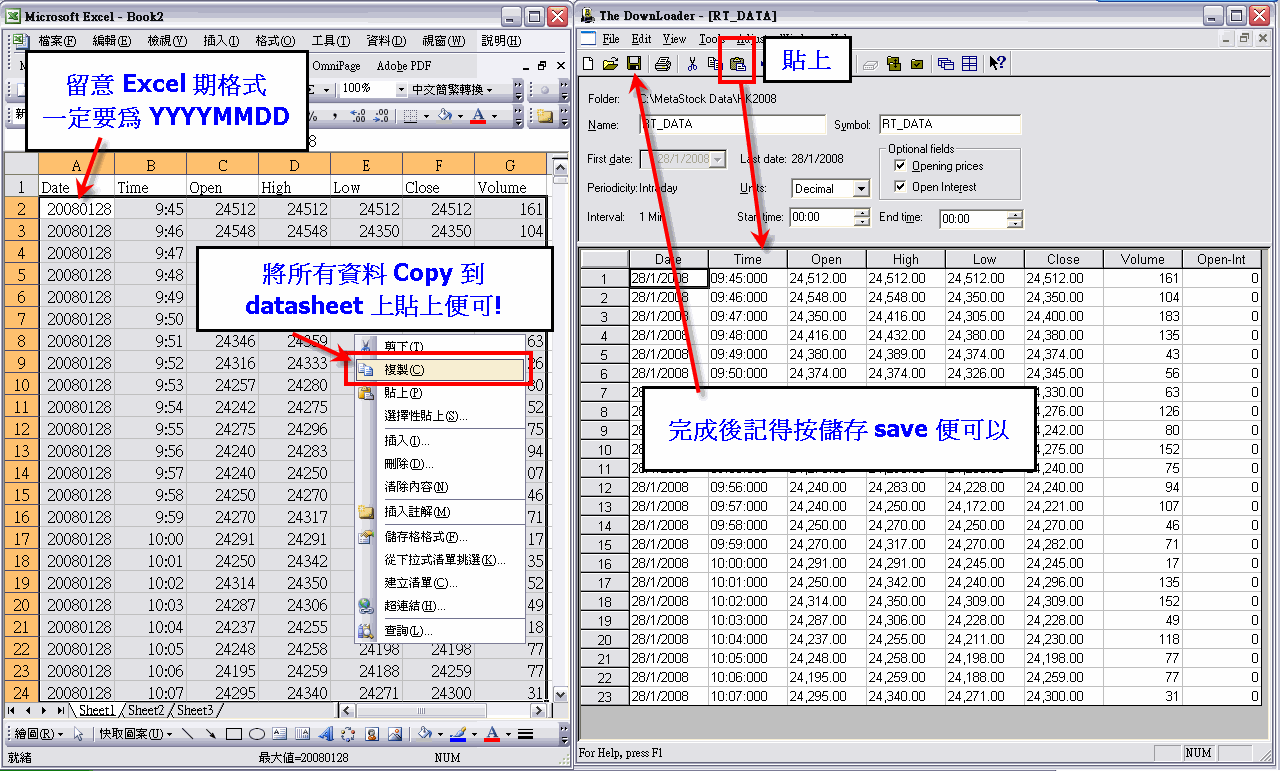1280x771 pixels.
Task: Open DownLoader View menu
Action: tap(675, 39)
